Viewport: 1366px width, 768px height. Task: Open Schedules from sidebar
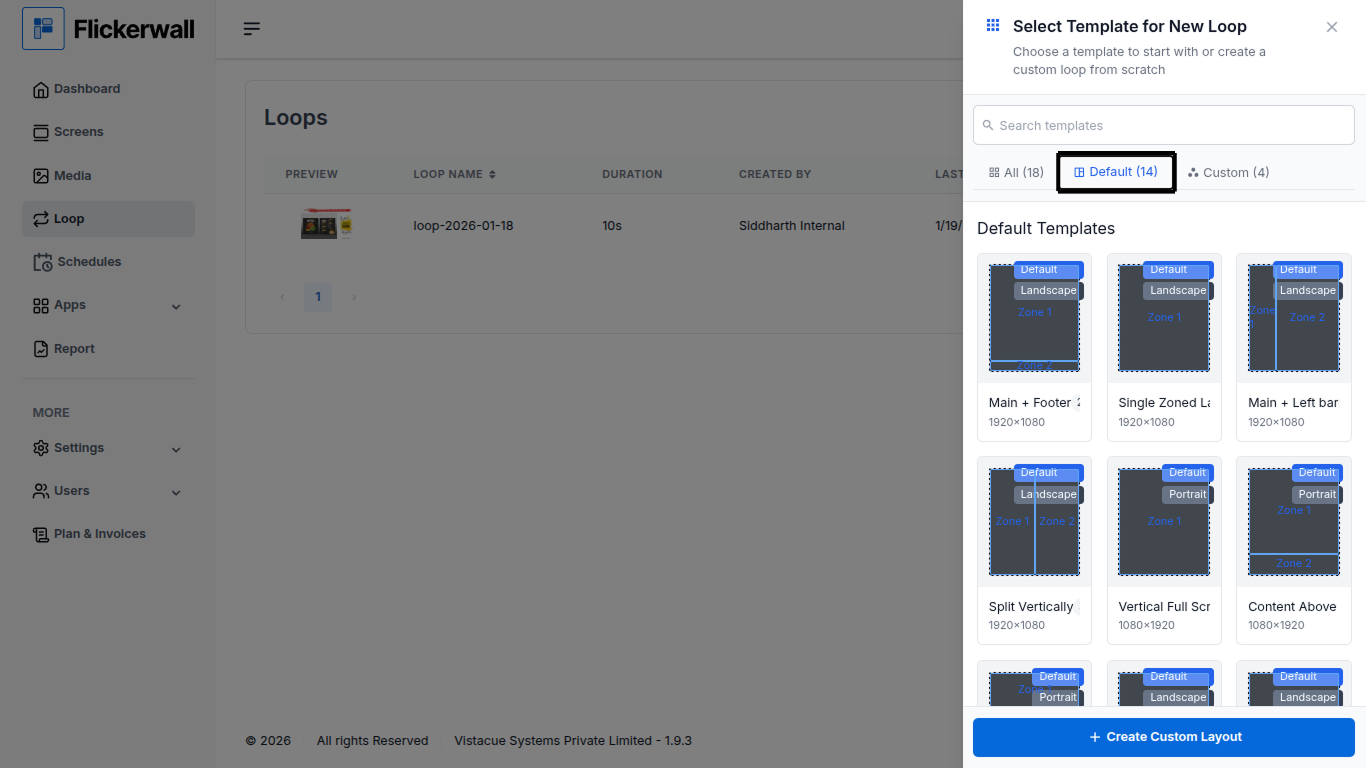[x=109, y=262]
